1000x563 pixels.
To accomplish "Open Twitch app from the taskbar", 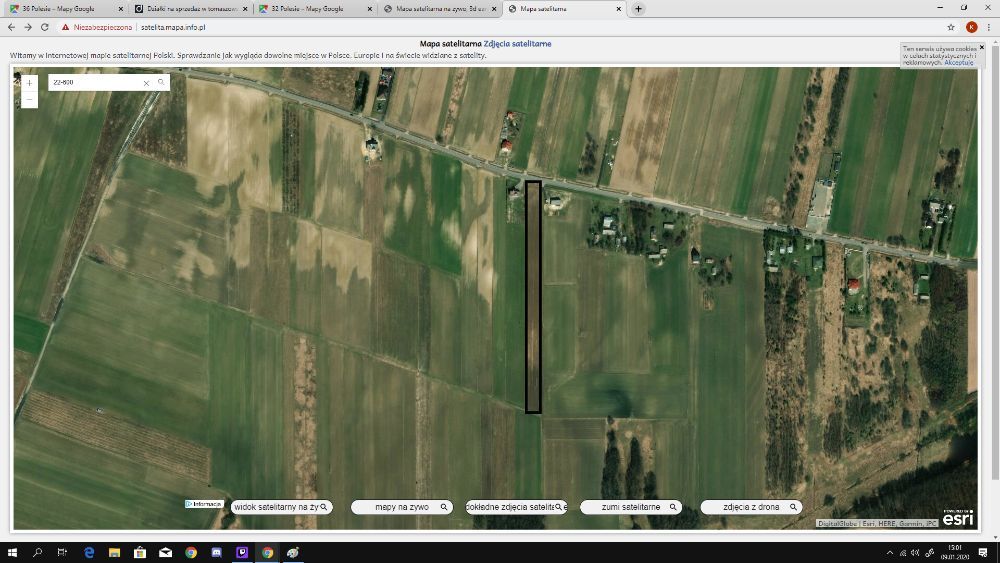I will pyautogui.click(x=242, y=552).
